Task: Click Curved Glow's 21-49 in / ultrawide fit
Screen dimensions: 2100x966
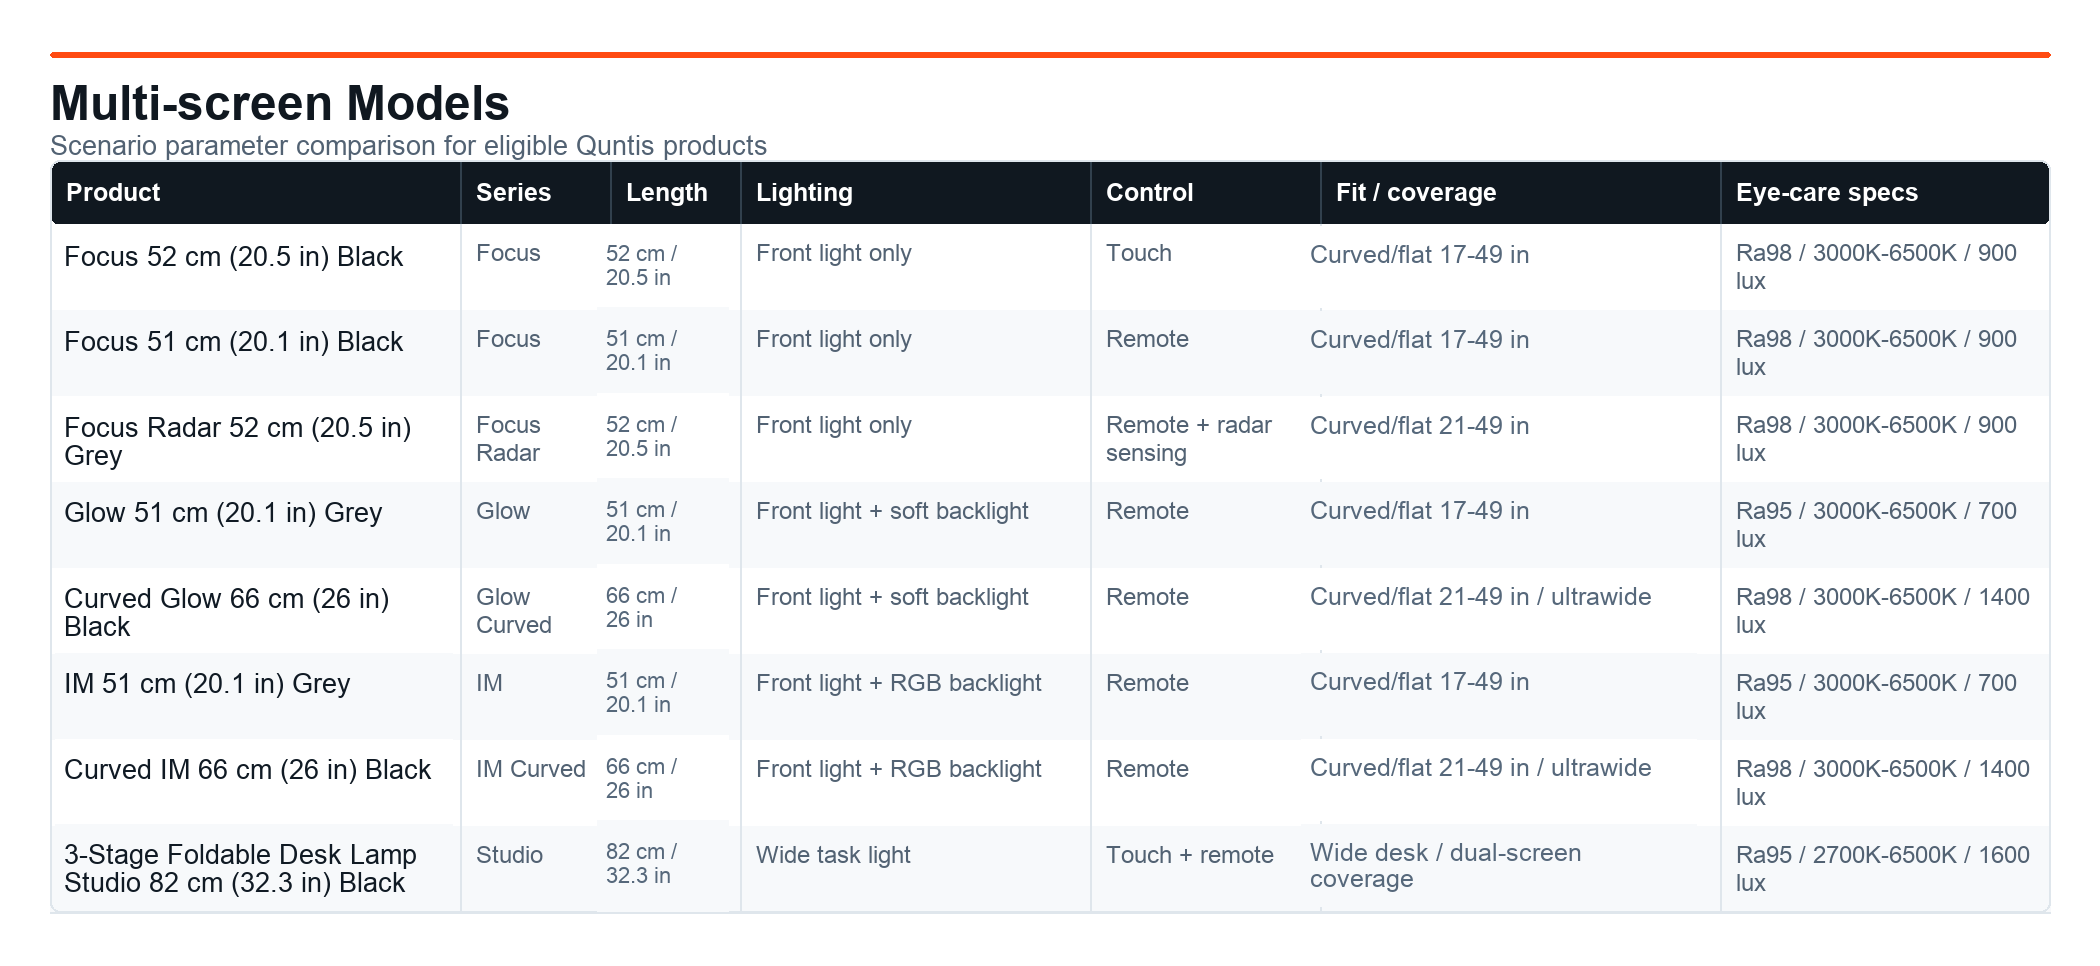Action: click(1481, 597)
